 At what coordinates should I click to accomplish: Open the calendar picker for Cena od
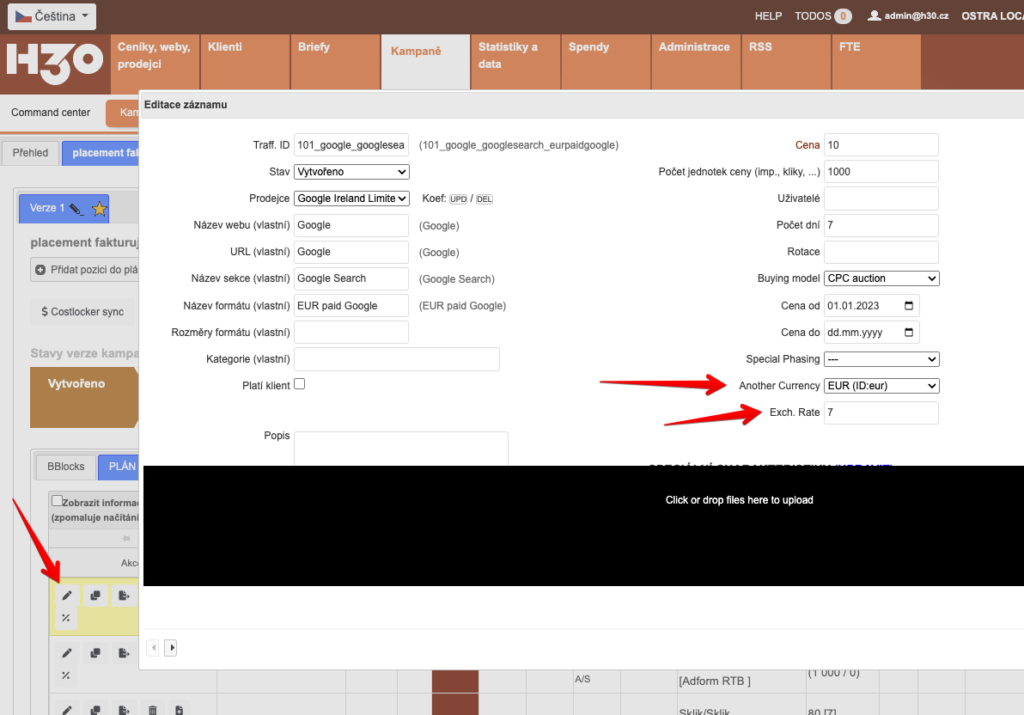coord(908,305)
